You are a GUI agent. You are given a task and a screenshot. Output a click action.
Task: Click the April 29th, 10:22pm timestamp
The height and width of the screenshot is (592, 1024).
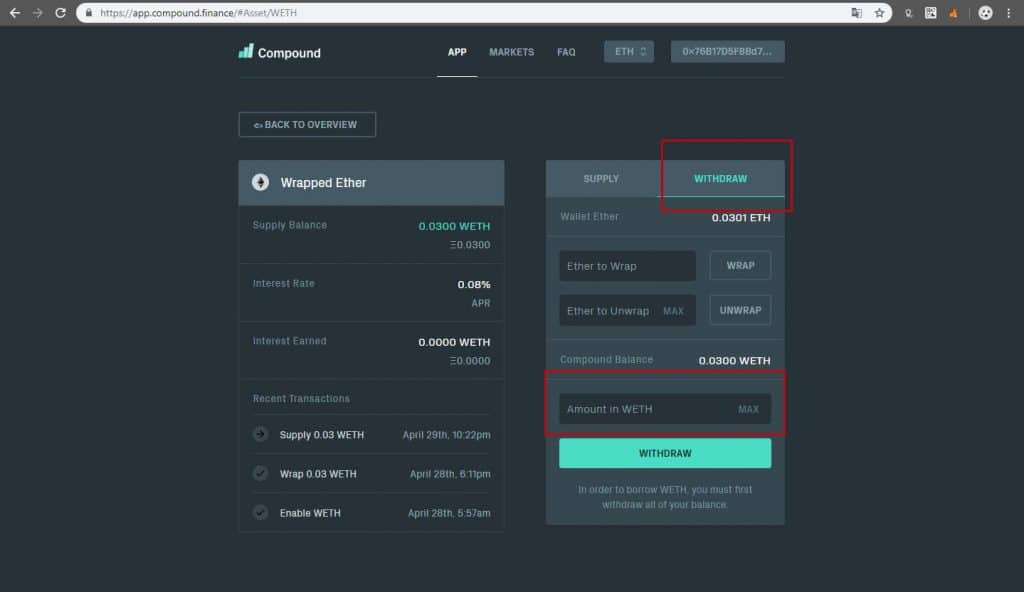(x=446, y=435)
